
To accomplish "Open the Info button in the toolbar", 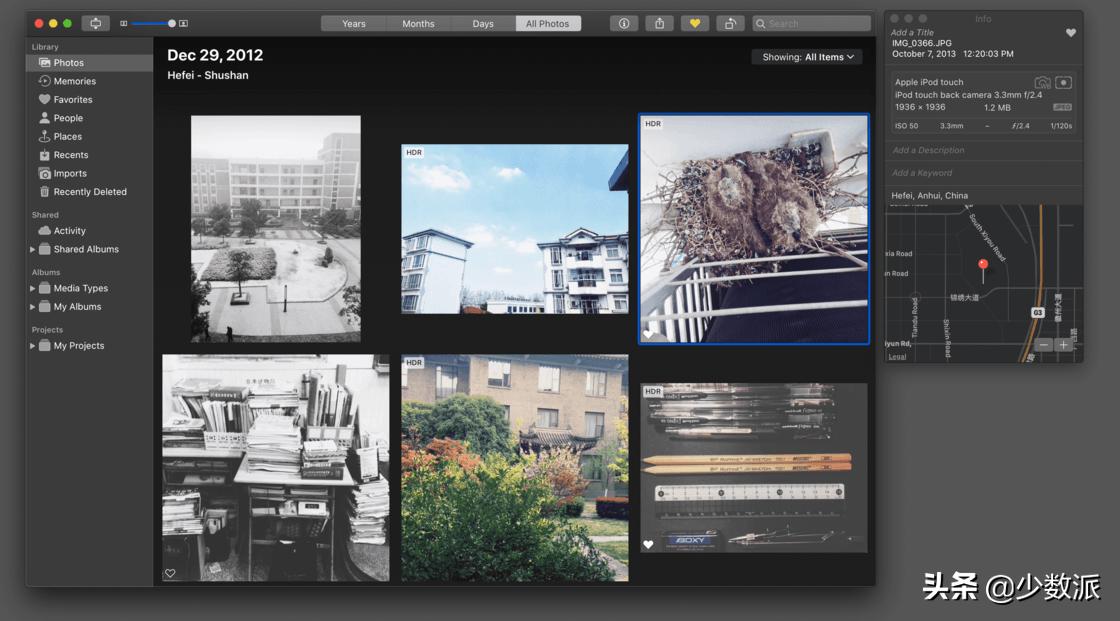I will pyautogui.click(x=624, y=23).
